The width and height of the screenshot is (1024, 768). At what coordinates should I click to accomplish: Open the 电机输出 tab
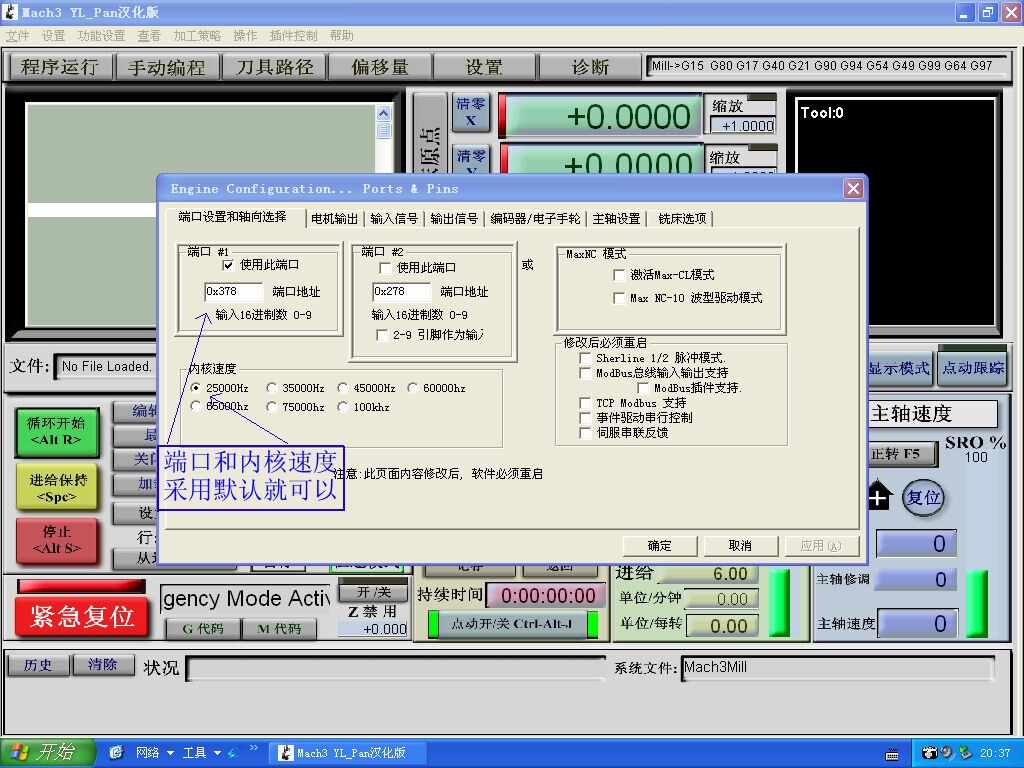[334, 219]
